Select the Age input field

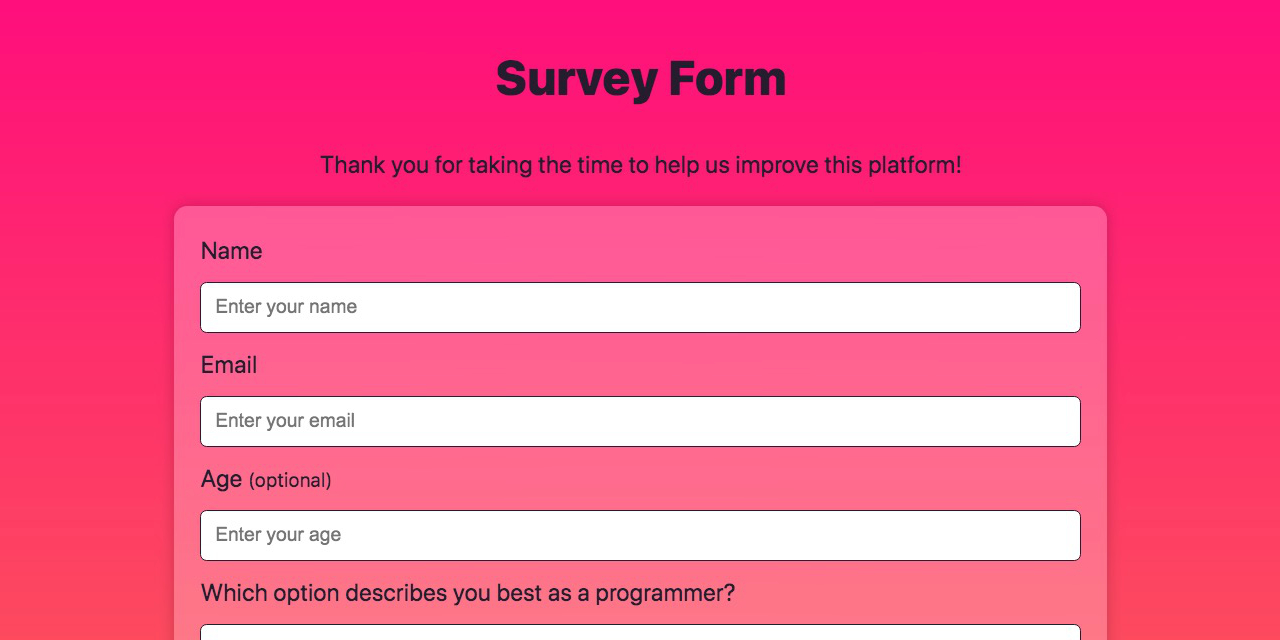(x=640, y=535)
